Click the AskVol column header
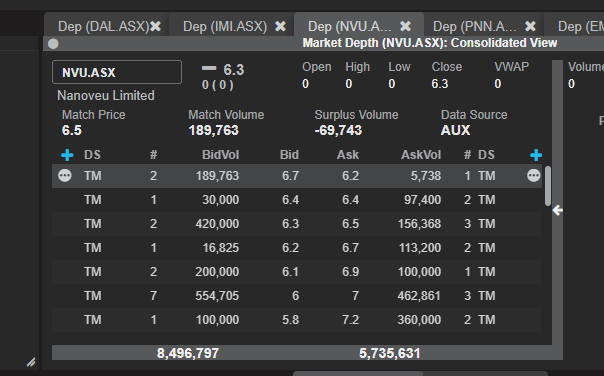 coord(421,155)
